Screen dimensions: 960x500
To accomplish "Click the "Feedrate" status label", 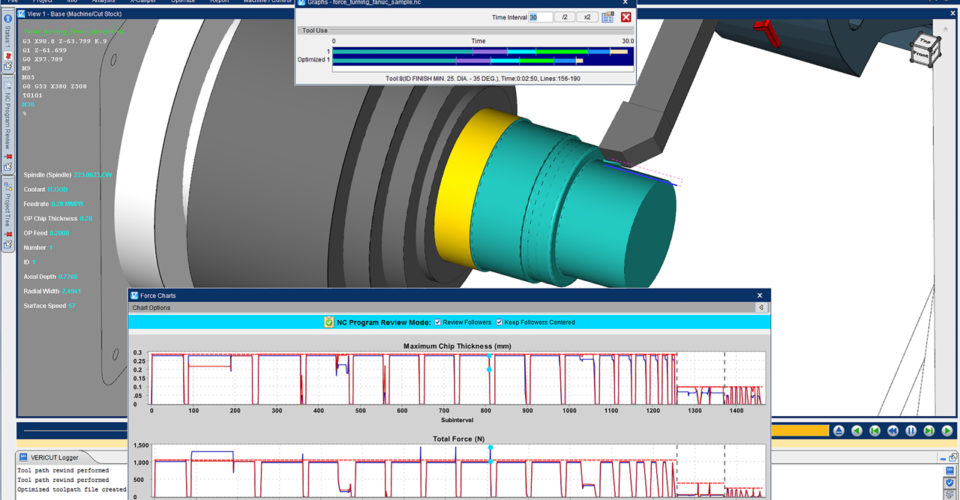I will pos(36,204).
